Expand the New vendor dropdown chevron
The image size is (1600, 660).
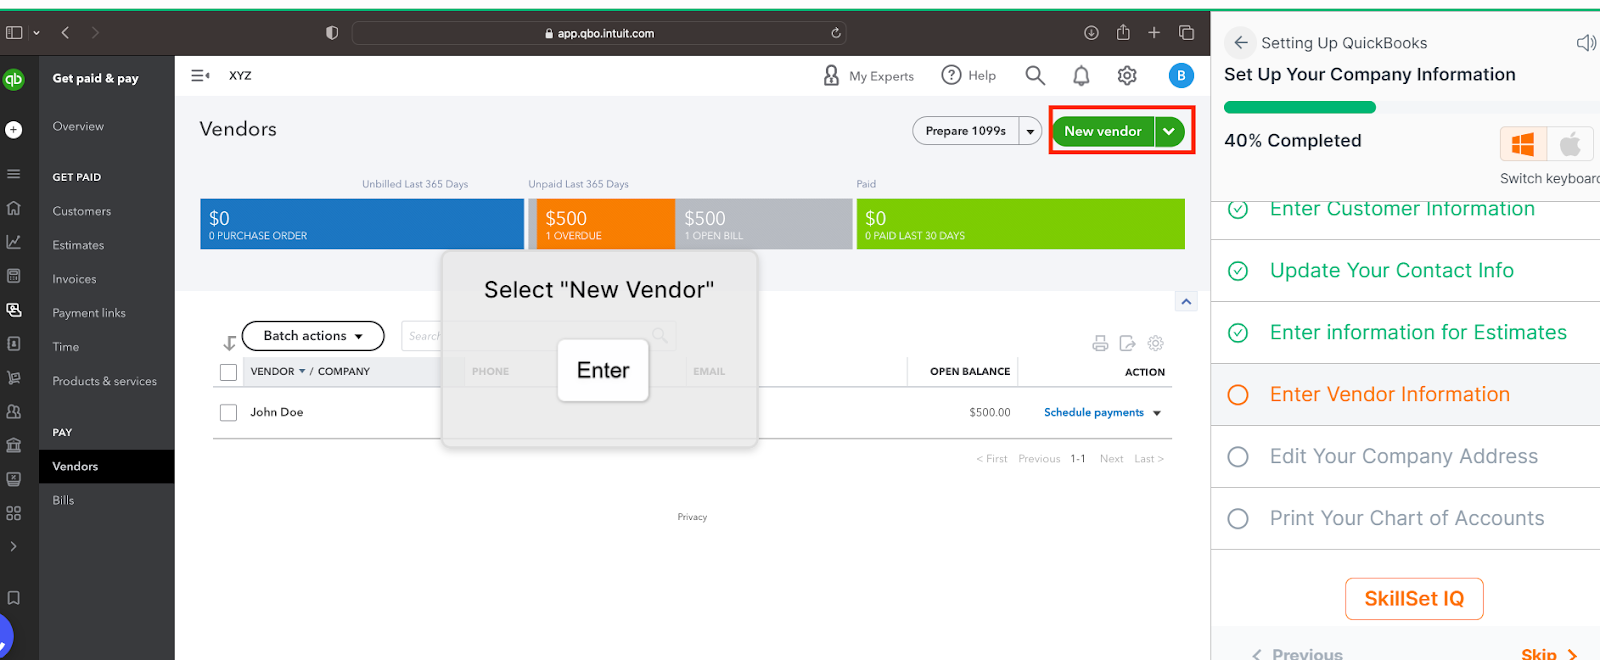1169,131
